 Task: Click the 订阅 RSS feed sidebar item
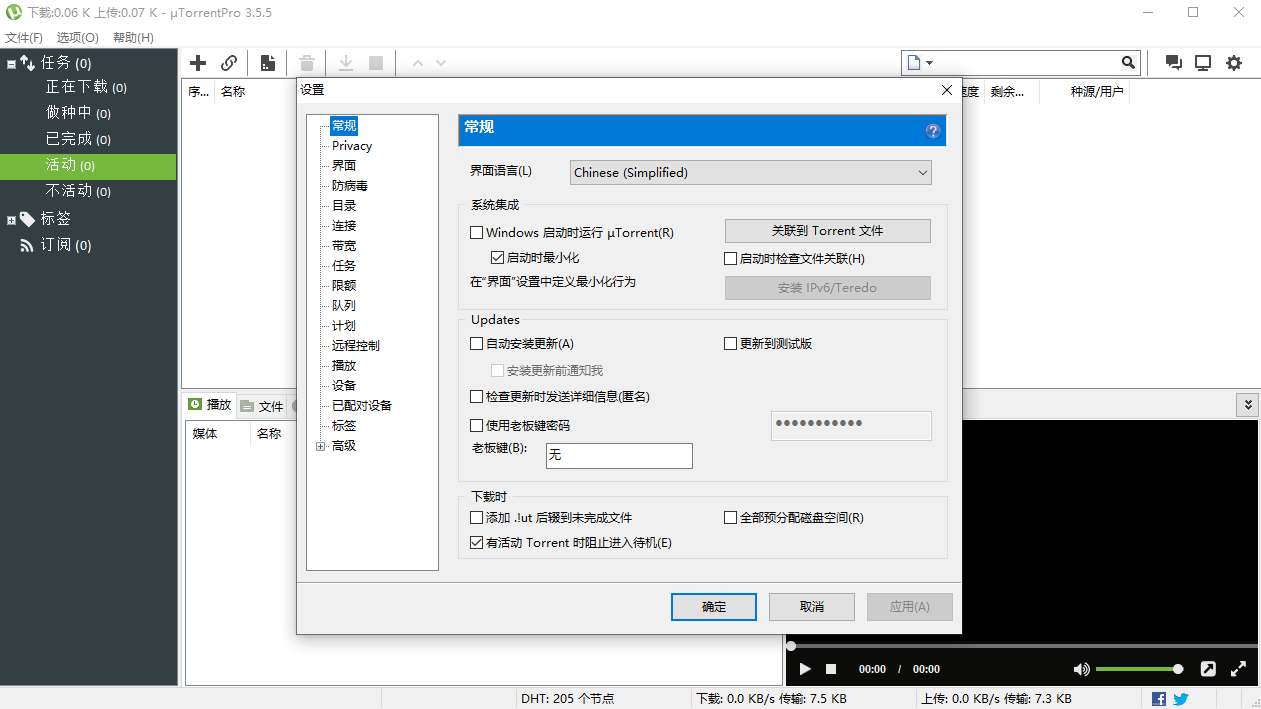coord(65,245)
